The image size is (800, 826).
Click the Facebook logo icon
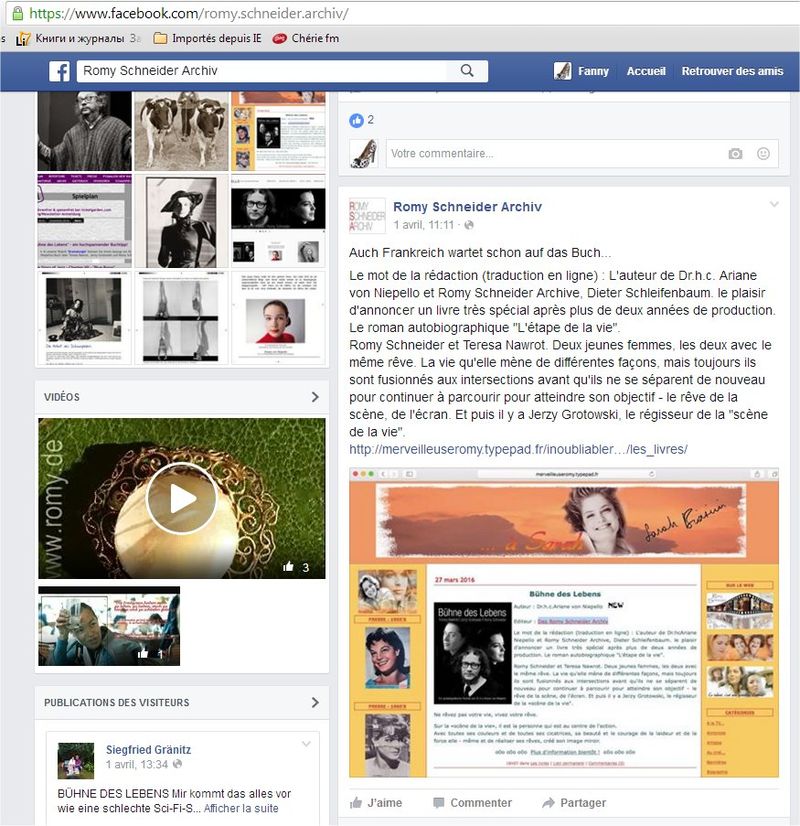point(59,71)
